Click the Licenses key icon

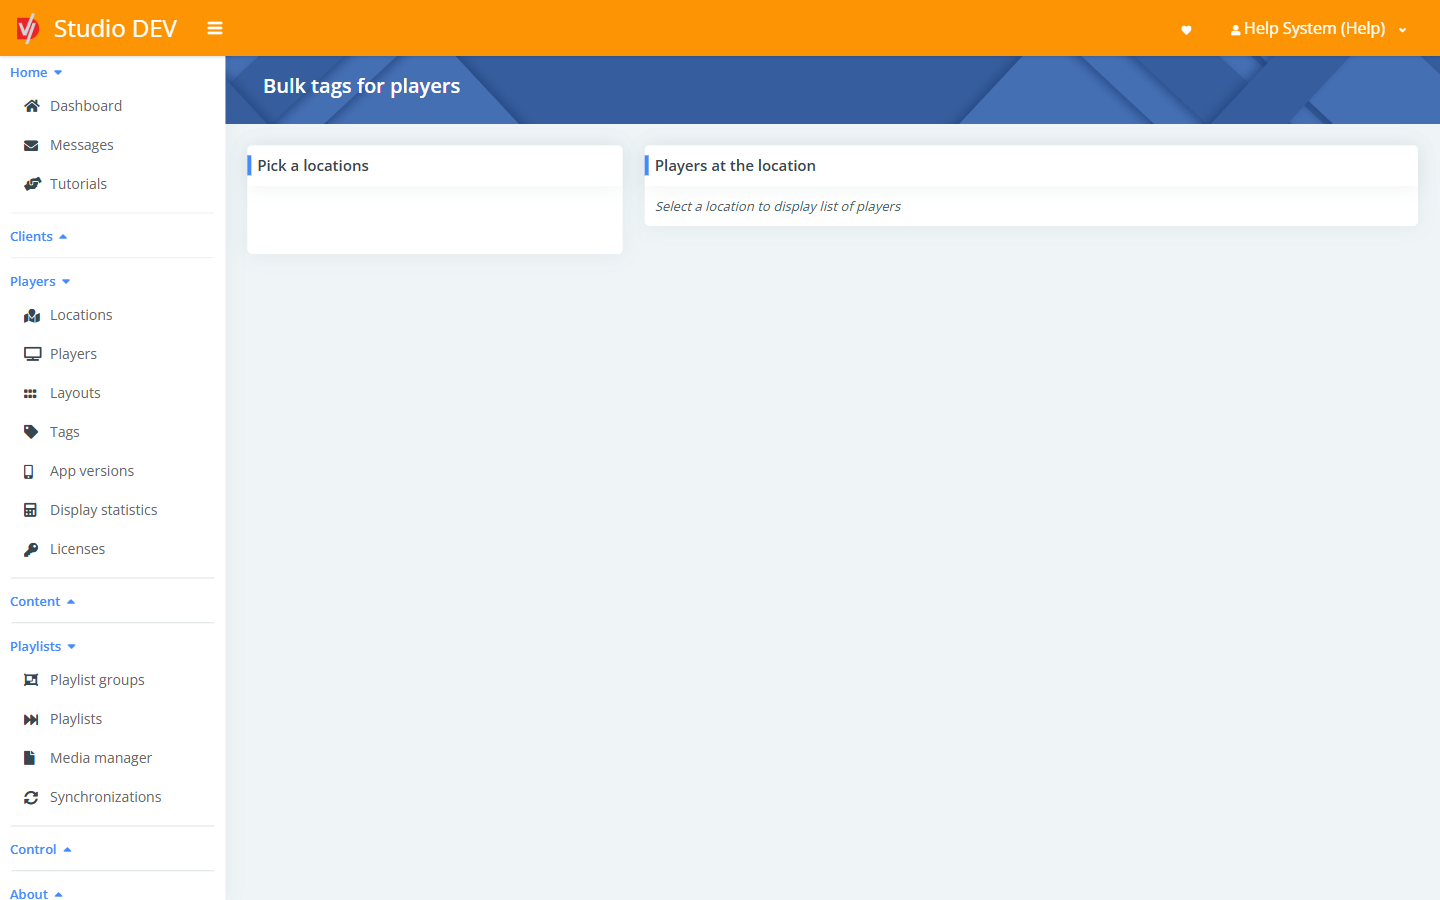click(31, 549)
